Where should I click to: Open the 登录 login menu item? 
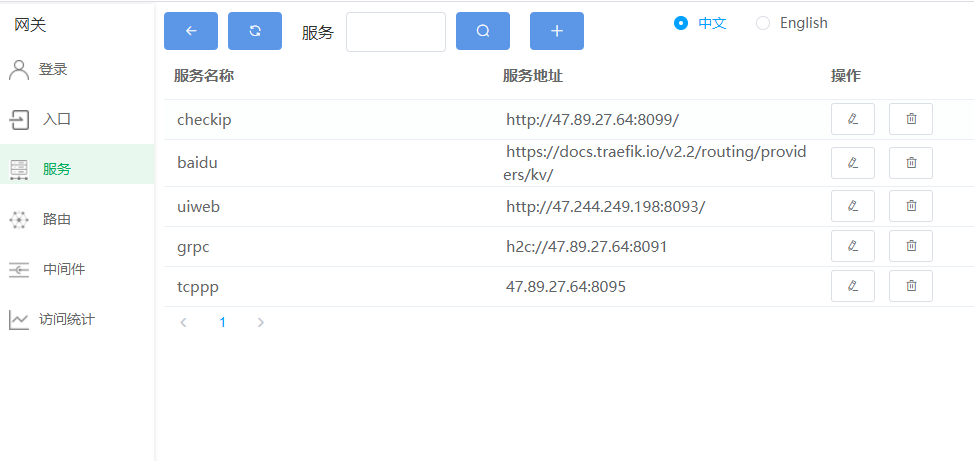pos(52,70)
